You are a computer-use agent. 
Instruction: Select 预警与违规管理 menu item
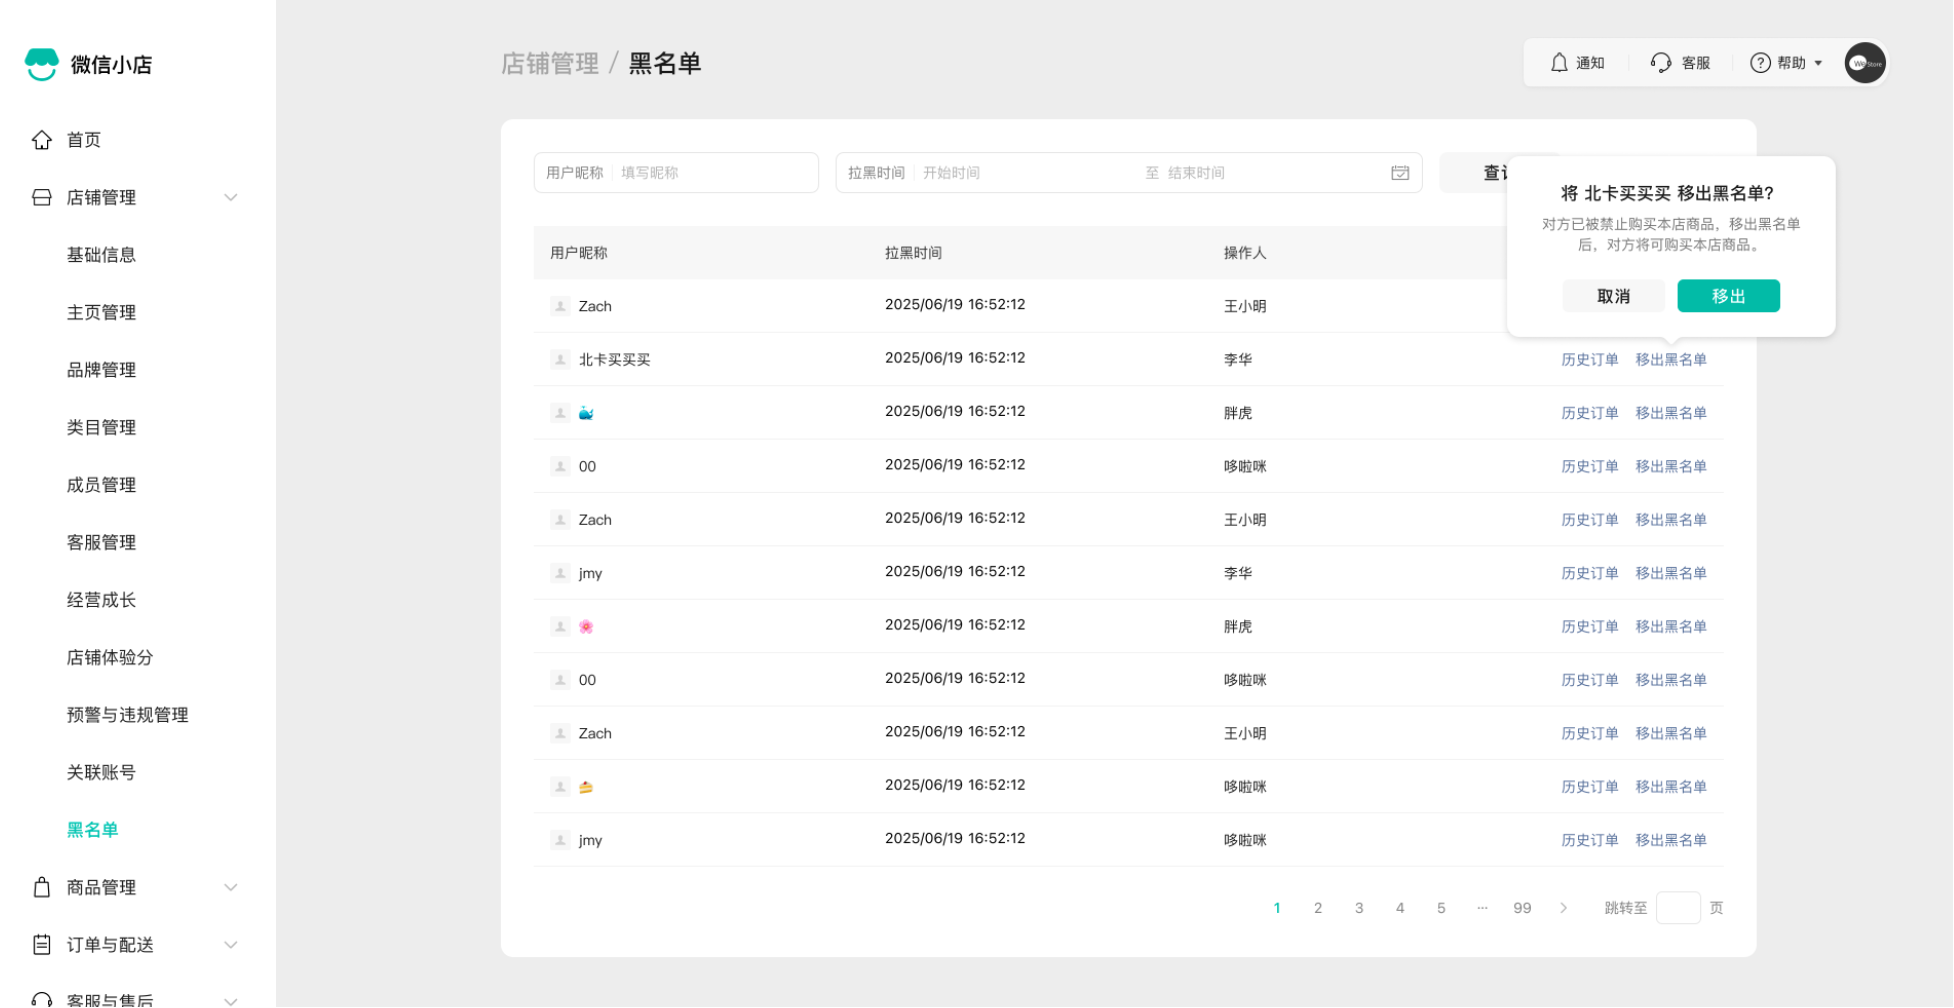pyautogui.click(x=127, y=715)
